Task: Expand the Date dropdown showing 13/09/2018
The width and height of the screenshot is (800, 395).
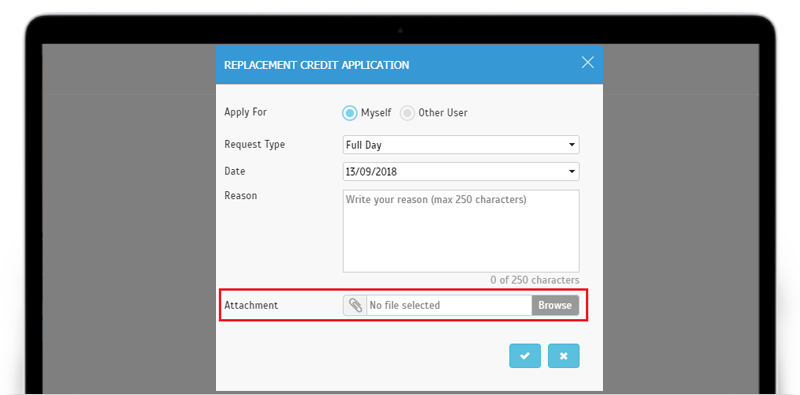Action: (461, 172)
